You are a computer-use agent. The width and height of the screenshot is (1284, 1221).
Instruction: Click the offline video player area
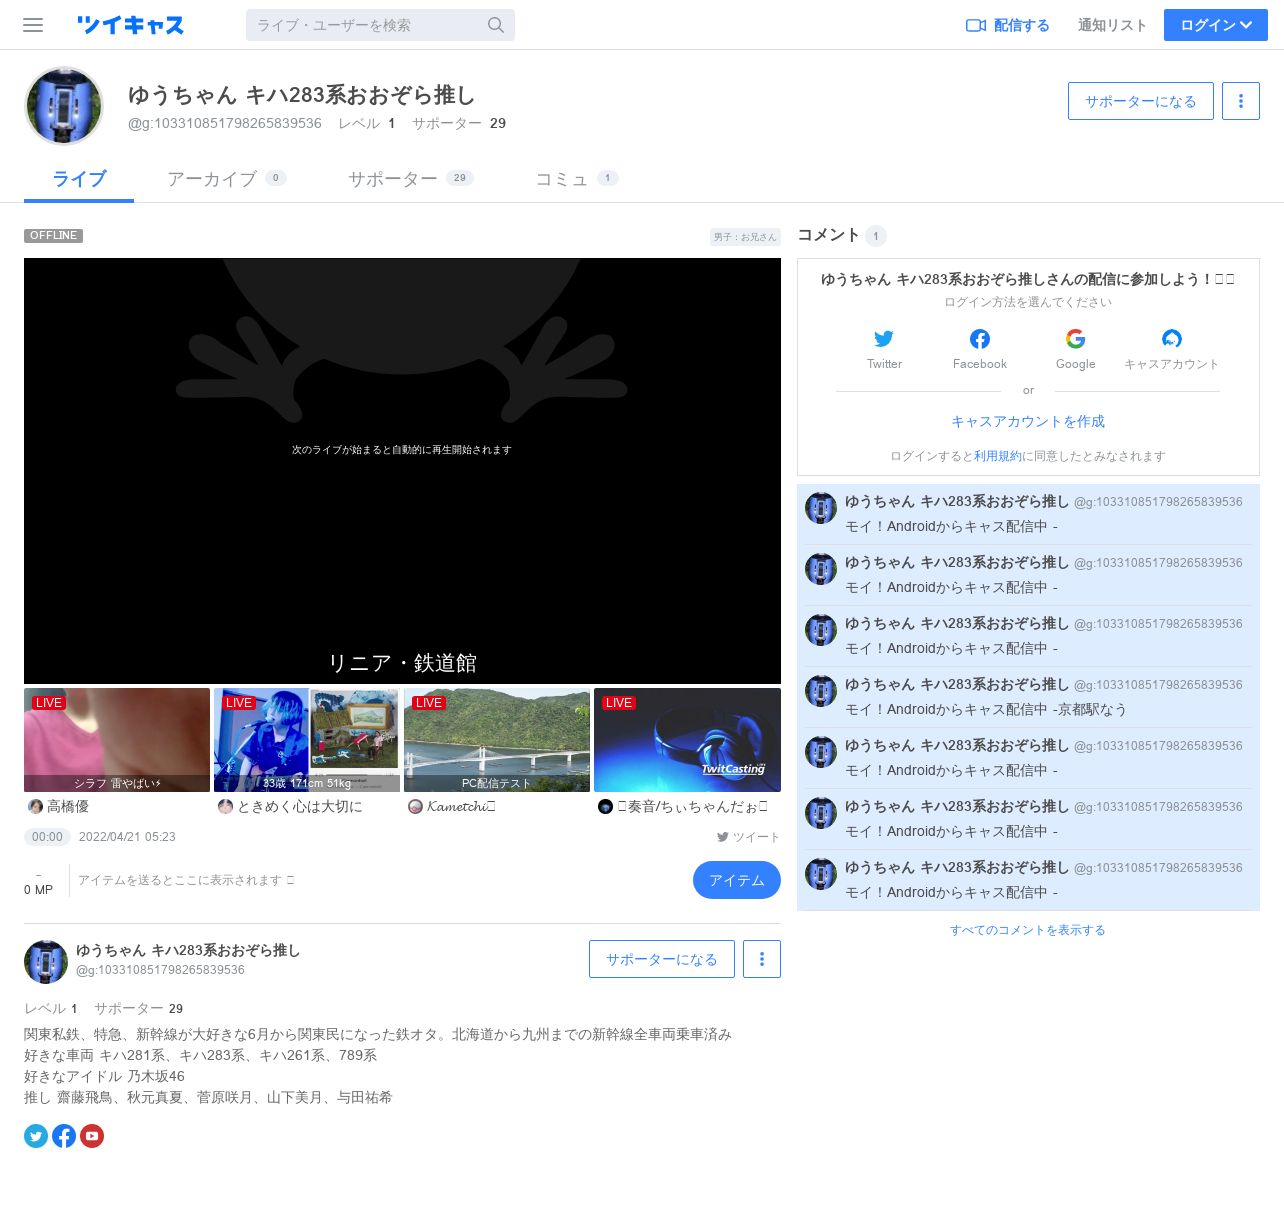pyautogui.click(x=402, y=470)
